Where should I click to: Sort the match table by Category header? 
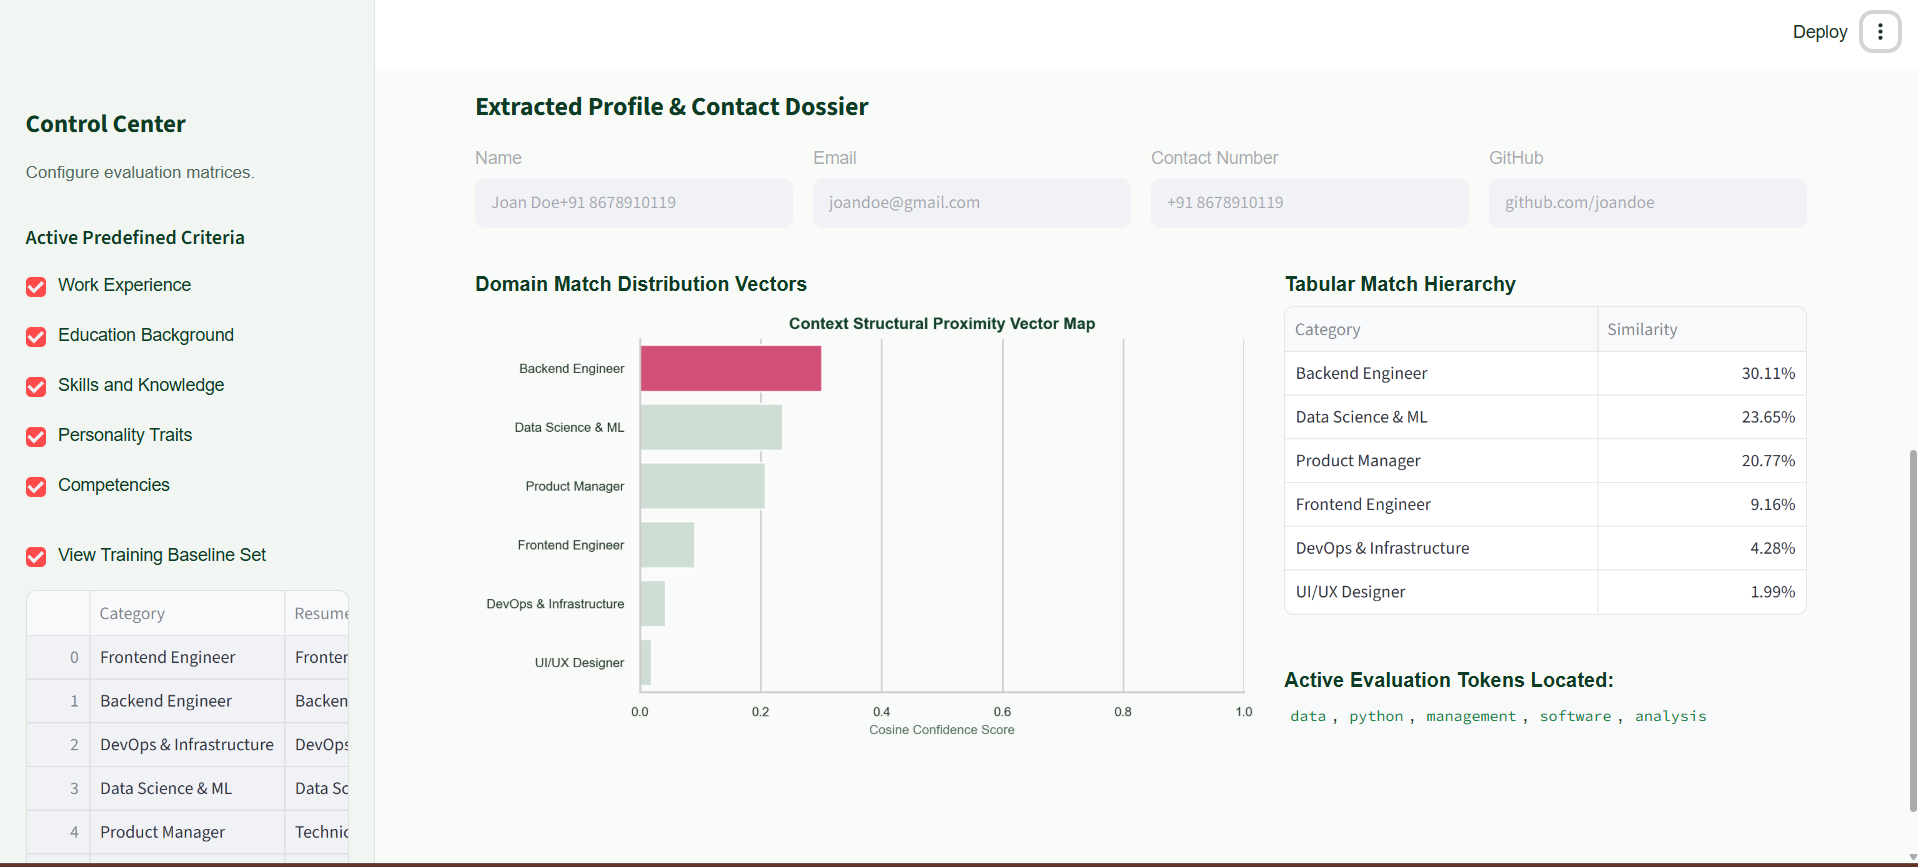click(x=1441, y=329)
